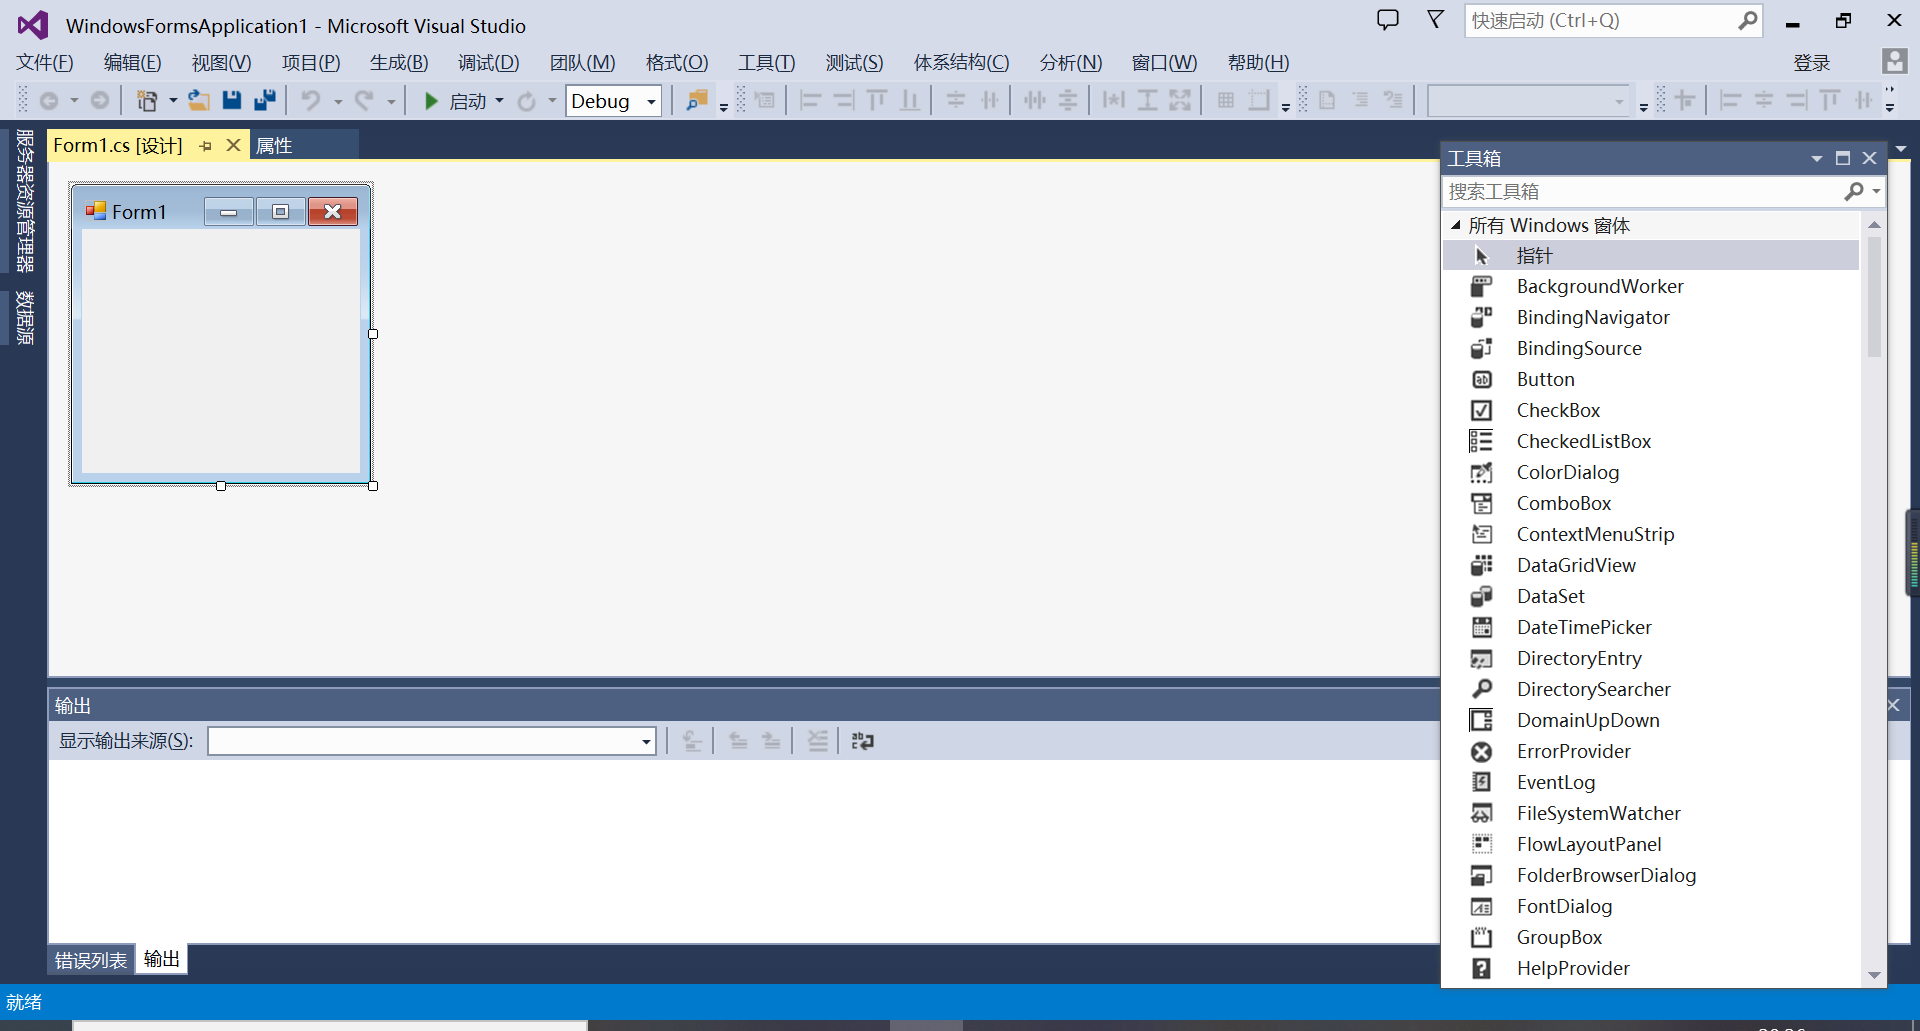
Task: Click the 登录 sign-in link
Action: 1811,62
